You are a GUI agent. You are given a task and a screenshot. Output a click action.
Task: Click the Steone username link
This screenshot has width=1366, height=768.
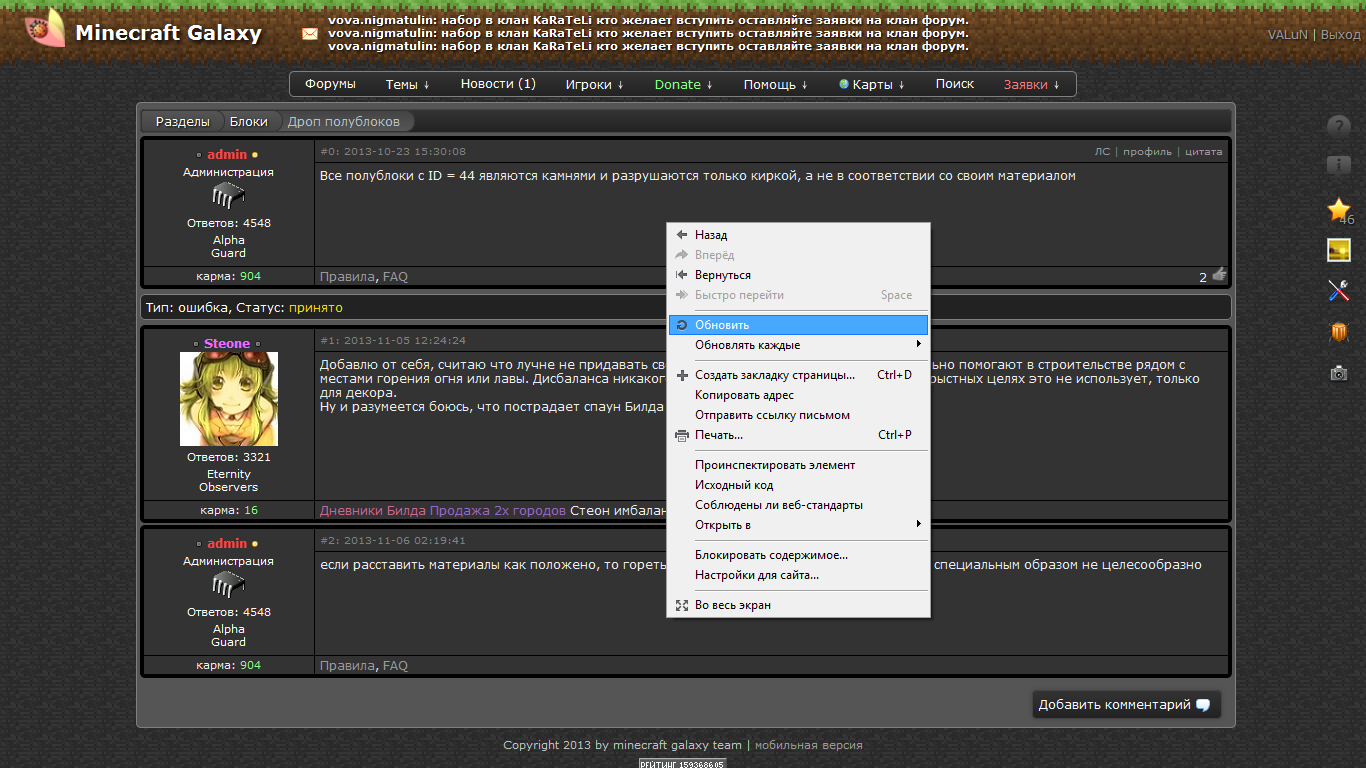pyautogui.click(x=227, y=343)
